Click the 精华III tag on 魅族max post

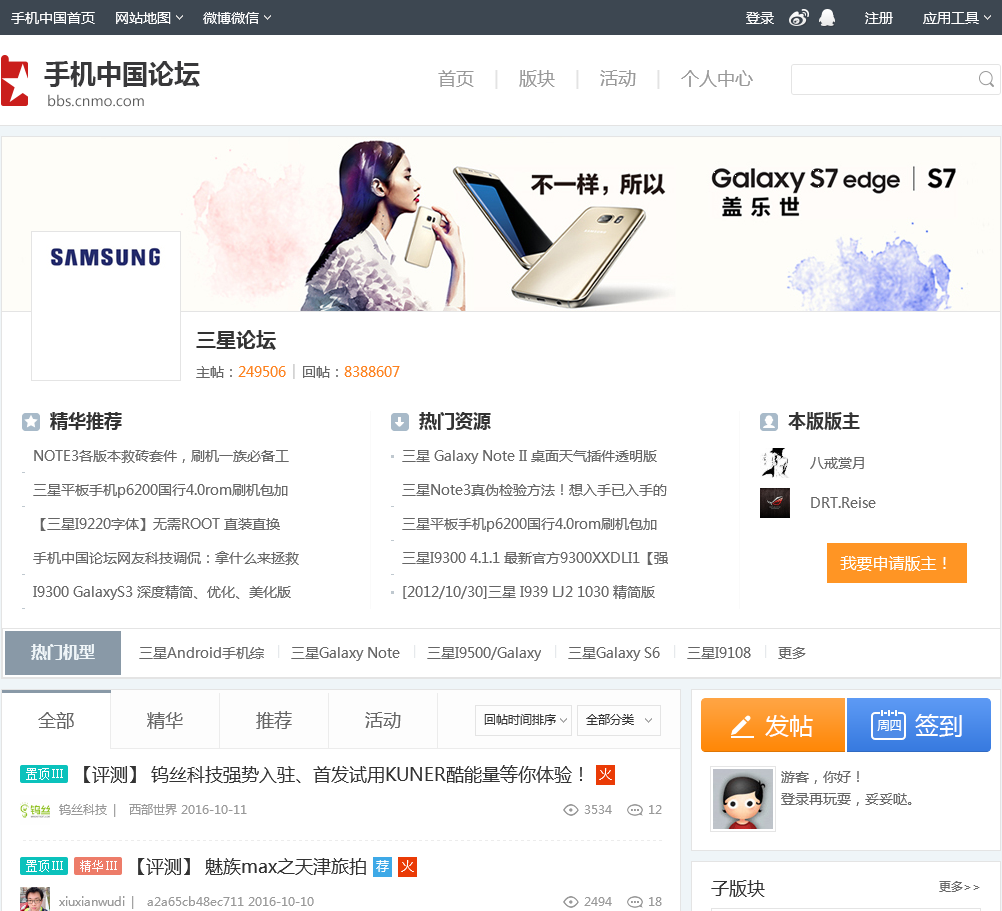98,866
